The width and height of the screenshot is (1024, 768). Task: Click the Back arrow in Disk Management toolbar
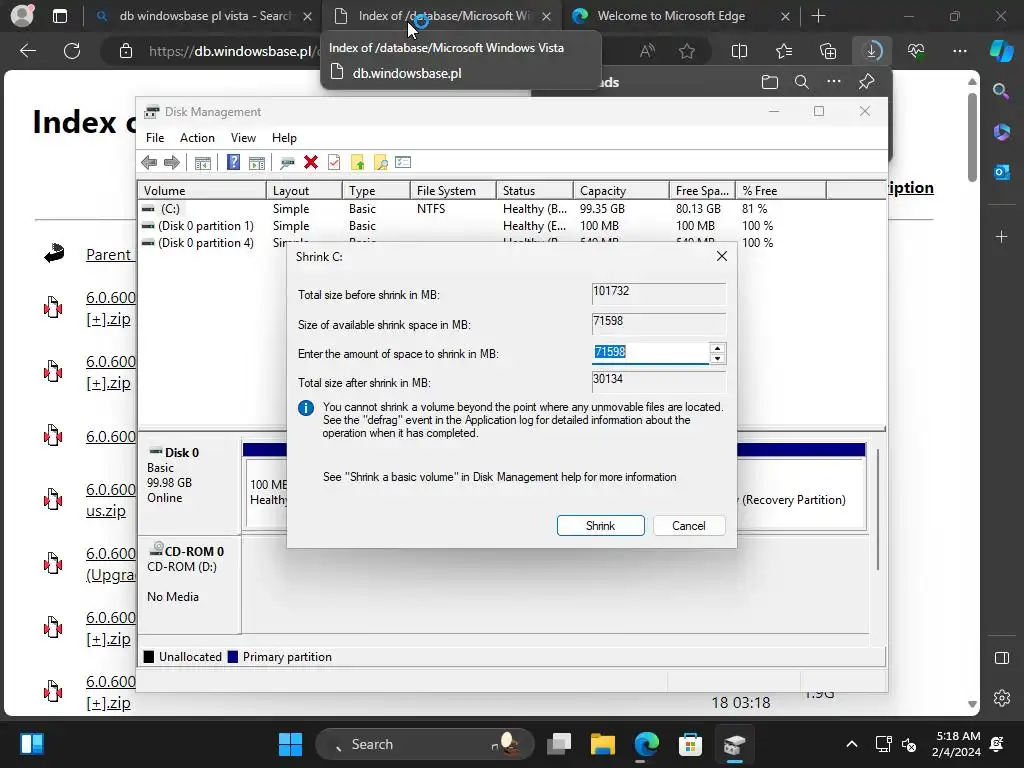point(149,163)
